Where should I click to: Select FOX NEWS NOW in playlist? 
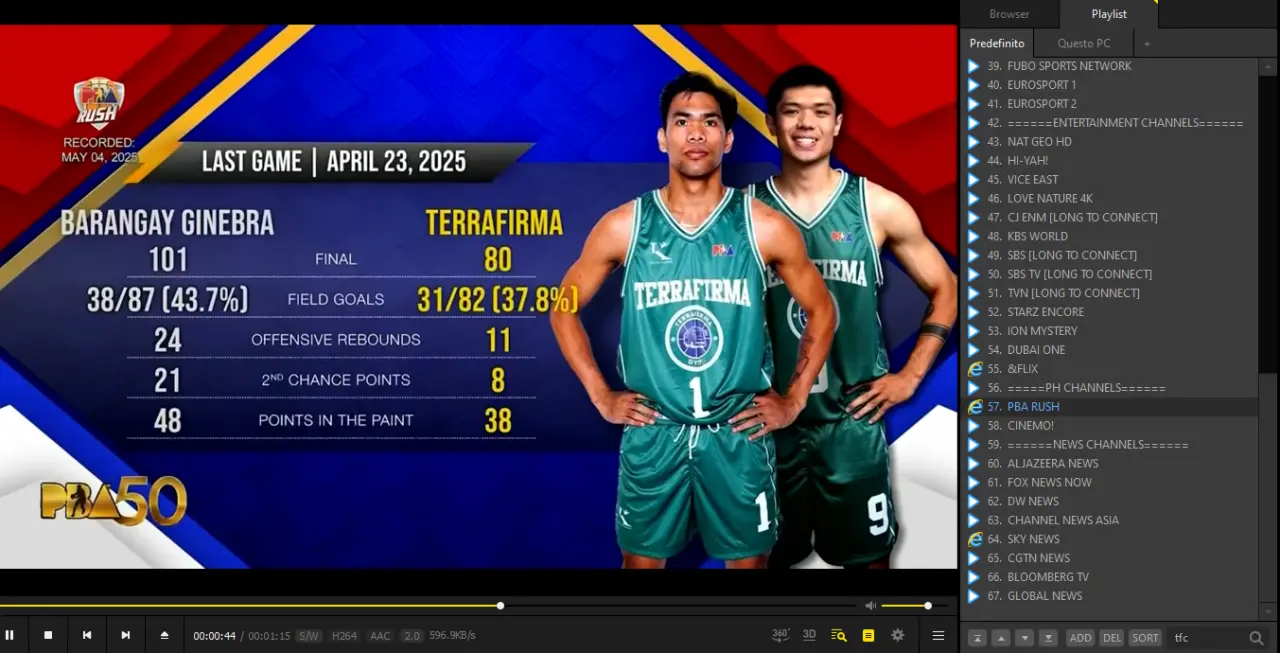point(1110,482)
